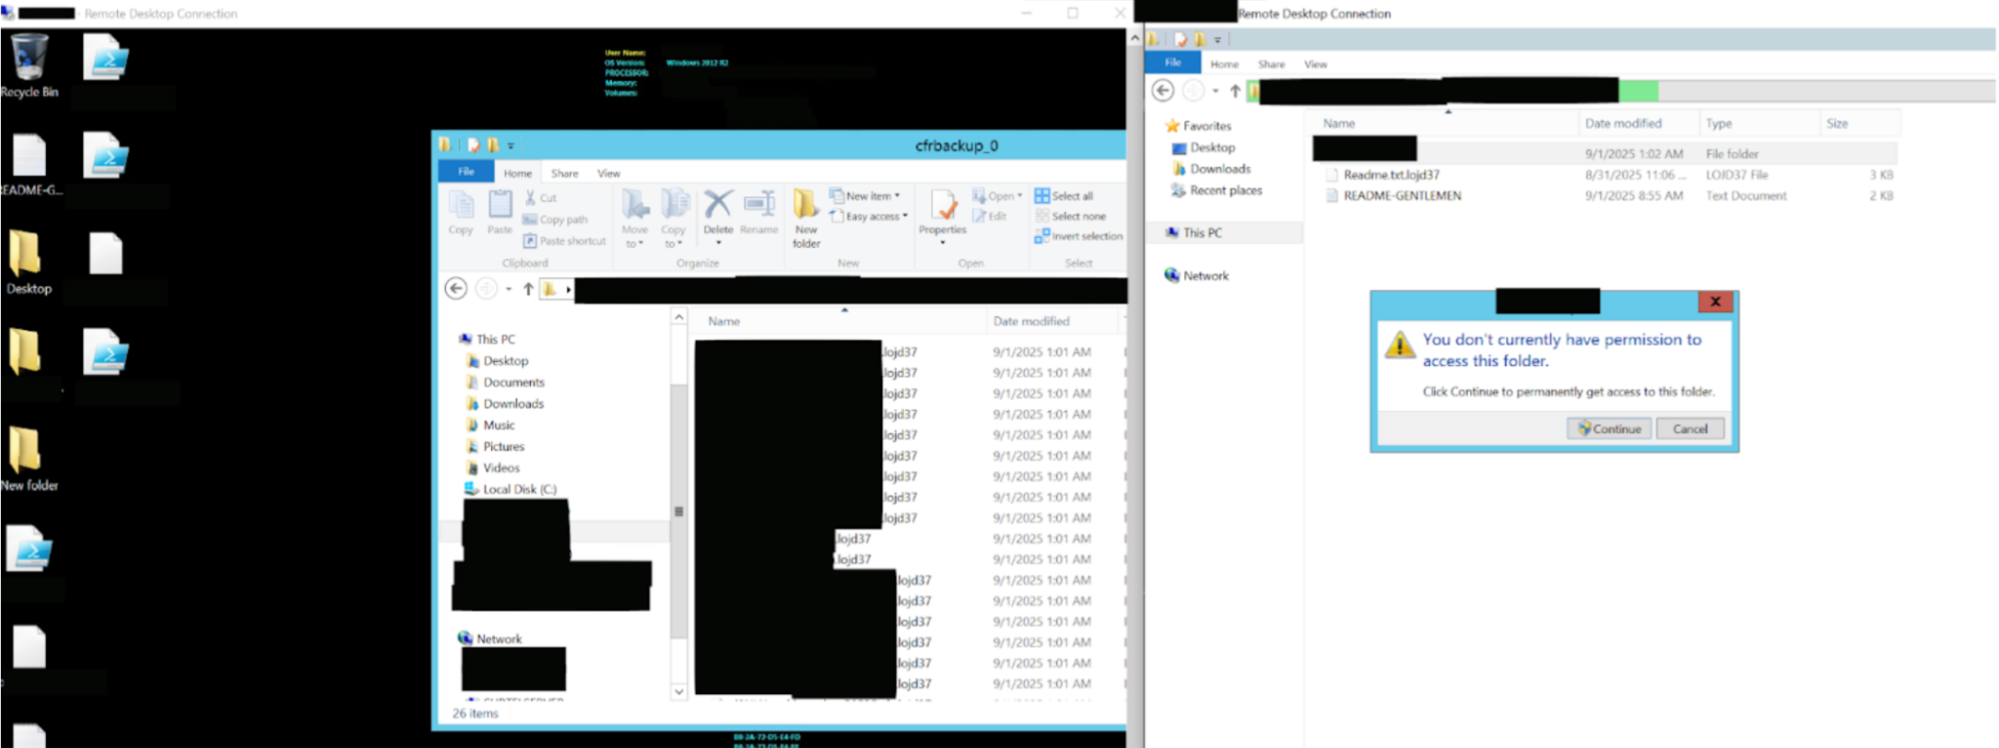Click Back arrow in cfrbackup_0 window
1999x748 pixels.
click(456, 289)
